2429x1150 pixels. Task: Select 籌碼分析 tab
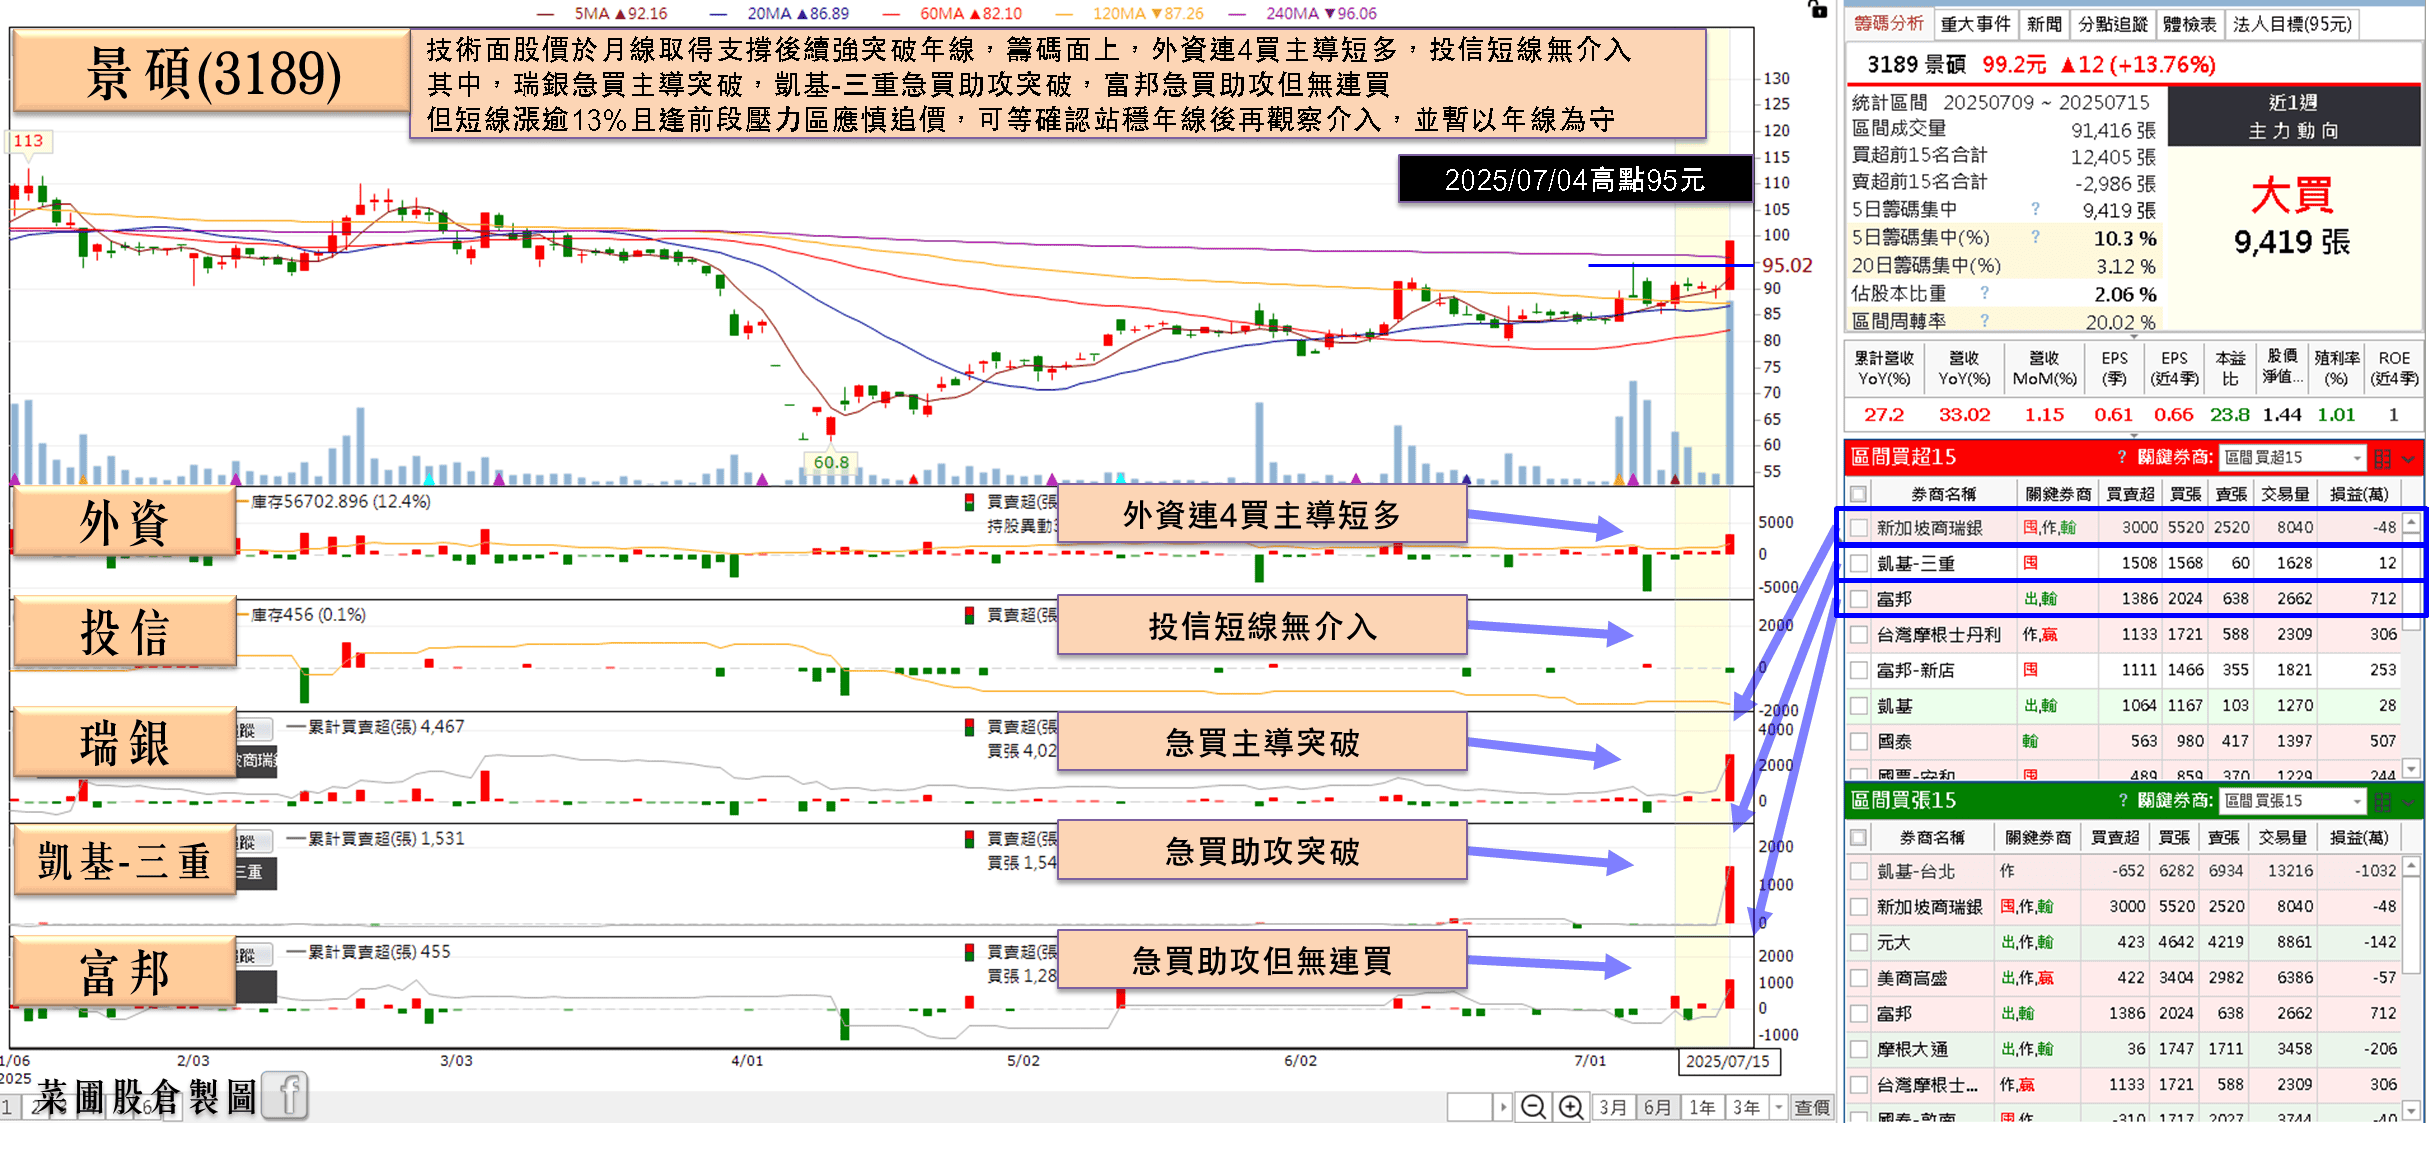[x=1889, y=23]
